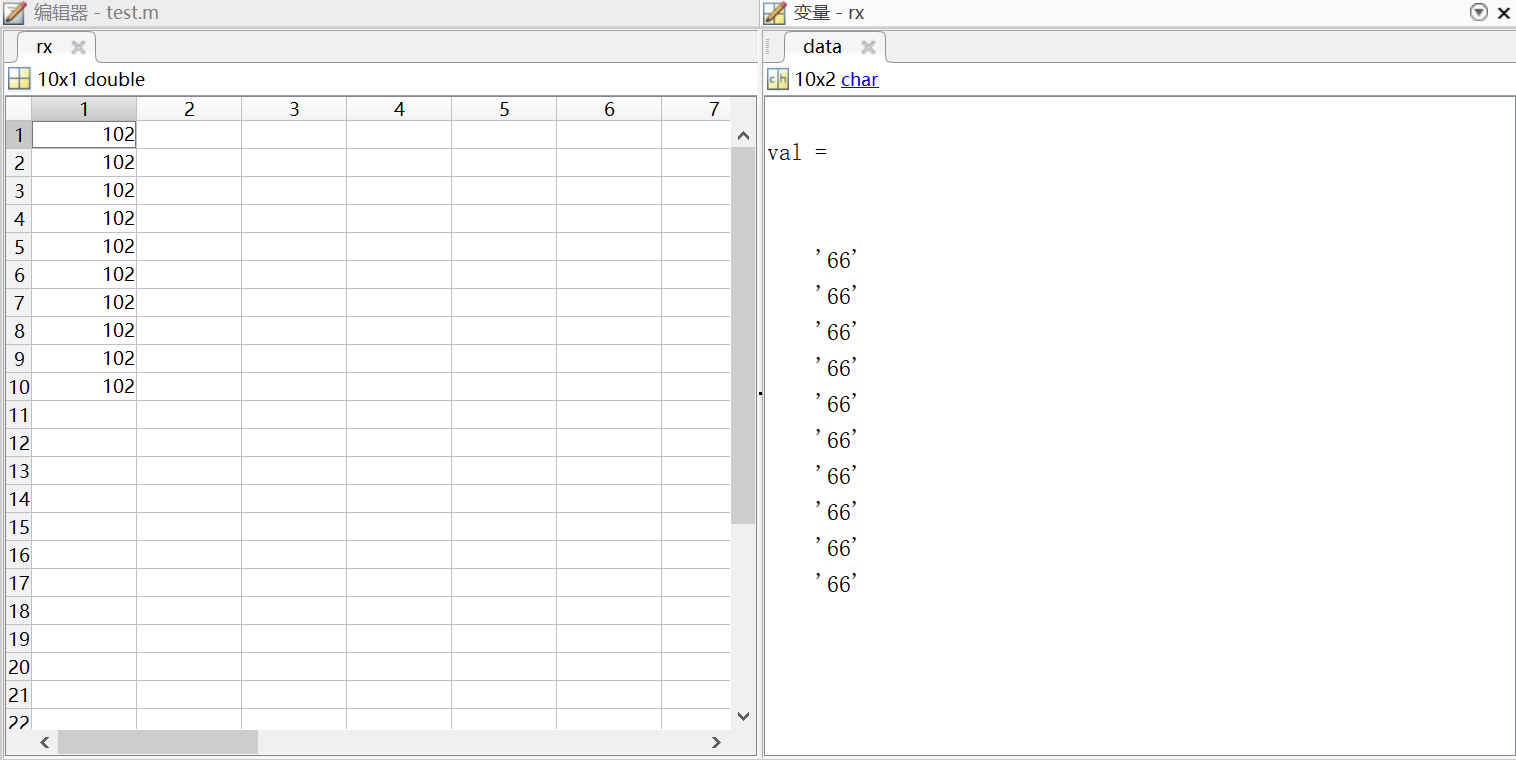Select column header 7
Screen dimensions: 1516x760
697,109
